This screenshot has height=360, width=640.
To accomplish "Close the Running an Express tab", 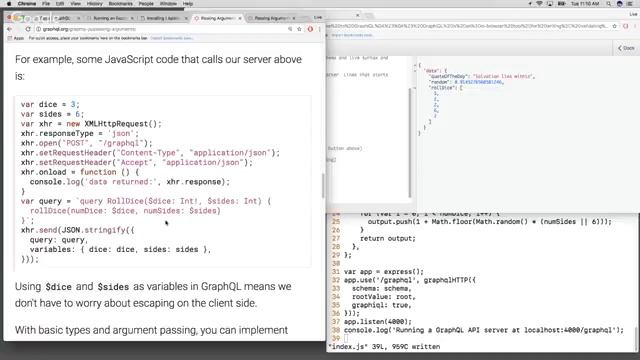I will [x=132, y=18].
